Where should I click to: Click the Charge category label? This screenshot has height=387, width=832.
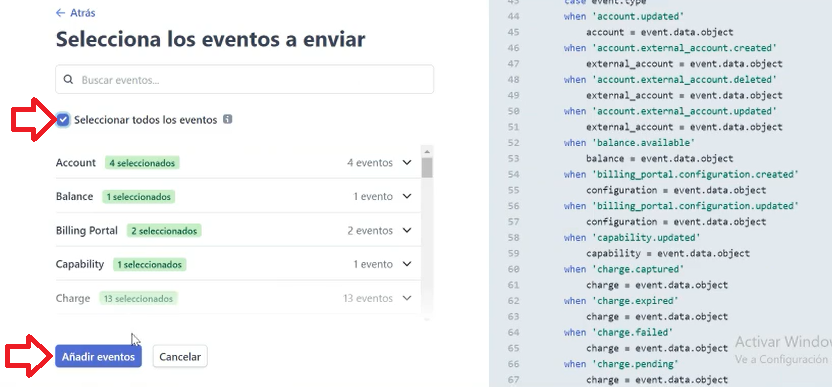[x=73, y=298]
